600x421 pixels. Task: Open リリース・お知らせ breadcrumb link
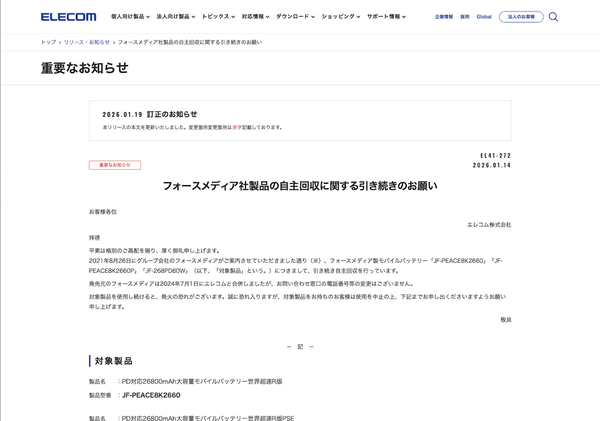(x=87, y=42)
